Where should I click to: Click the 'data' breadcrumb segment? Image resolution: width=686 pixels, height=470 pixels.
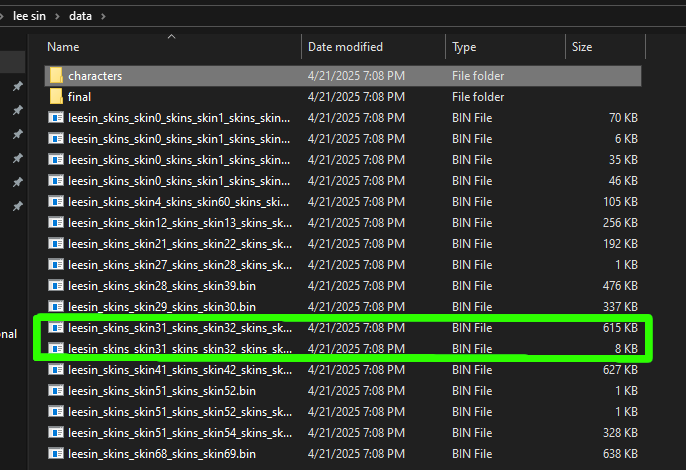[x=80, y=16]
